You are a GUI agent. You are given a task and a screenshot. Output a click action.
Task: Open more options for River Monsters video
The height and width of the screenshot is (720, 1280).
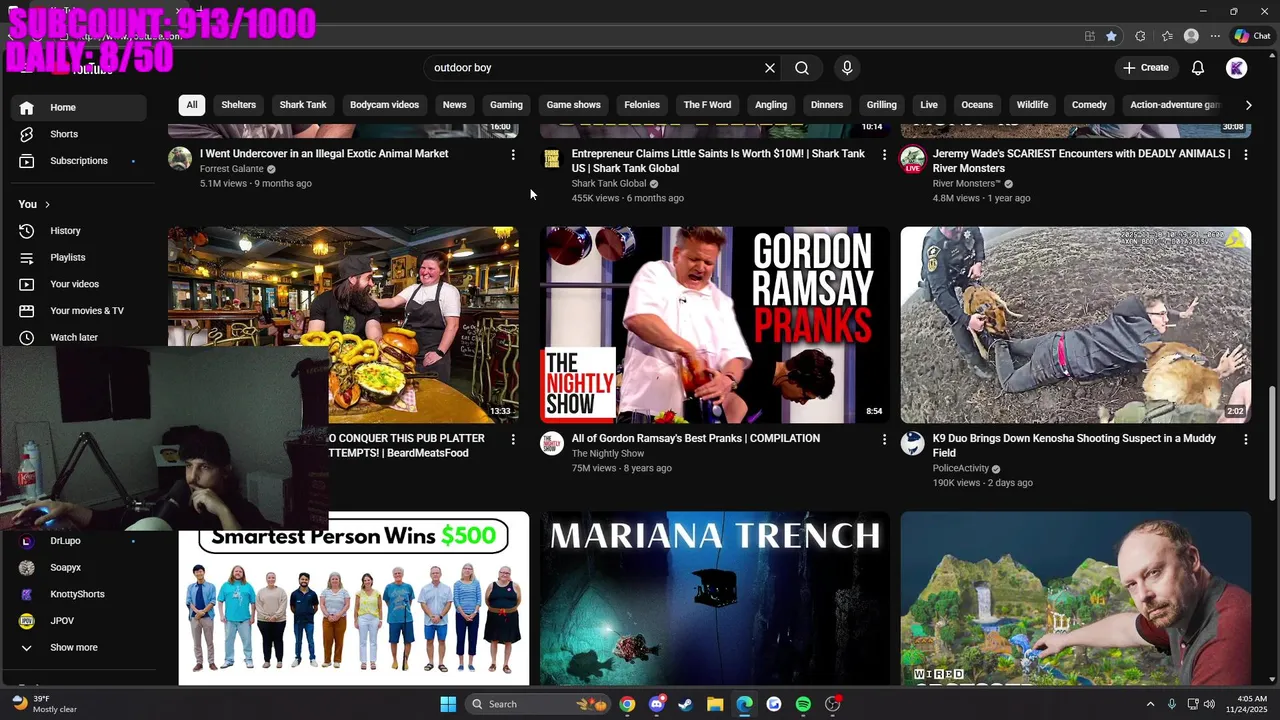pyautogui.click(x=1245, y=155)
